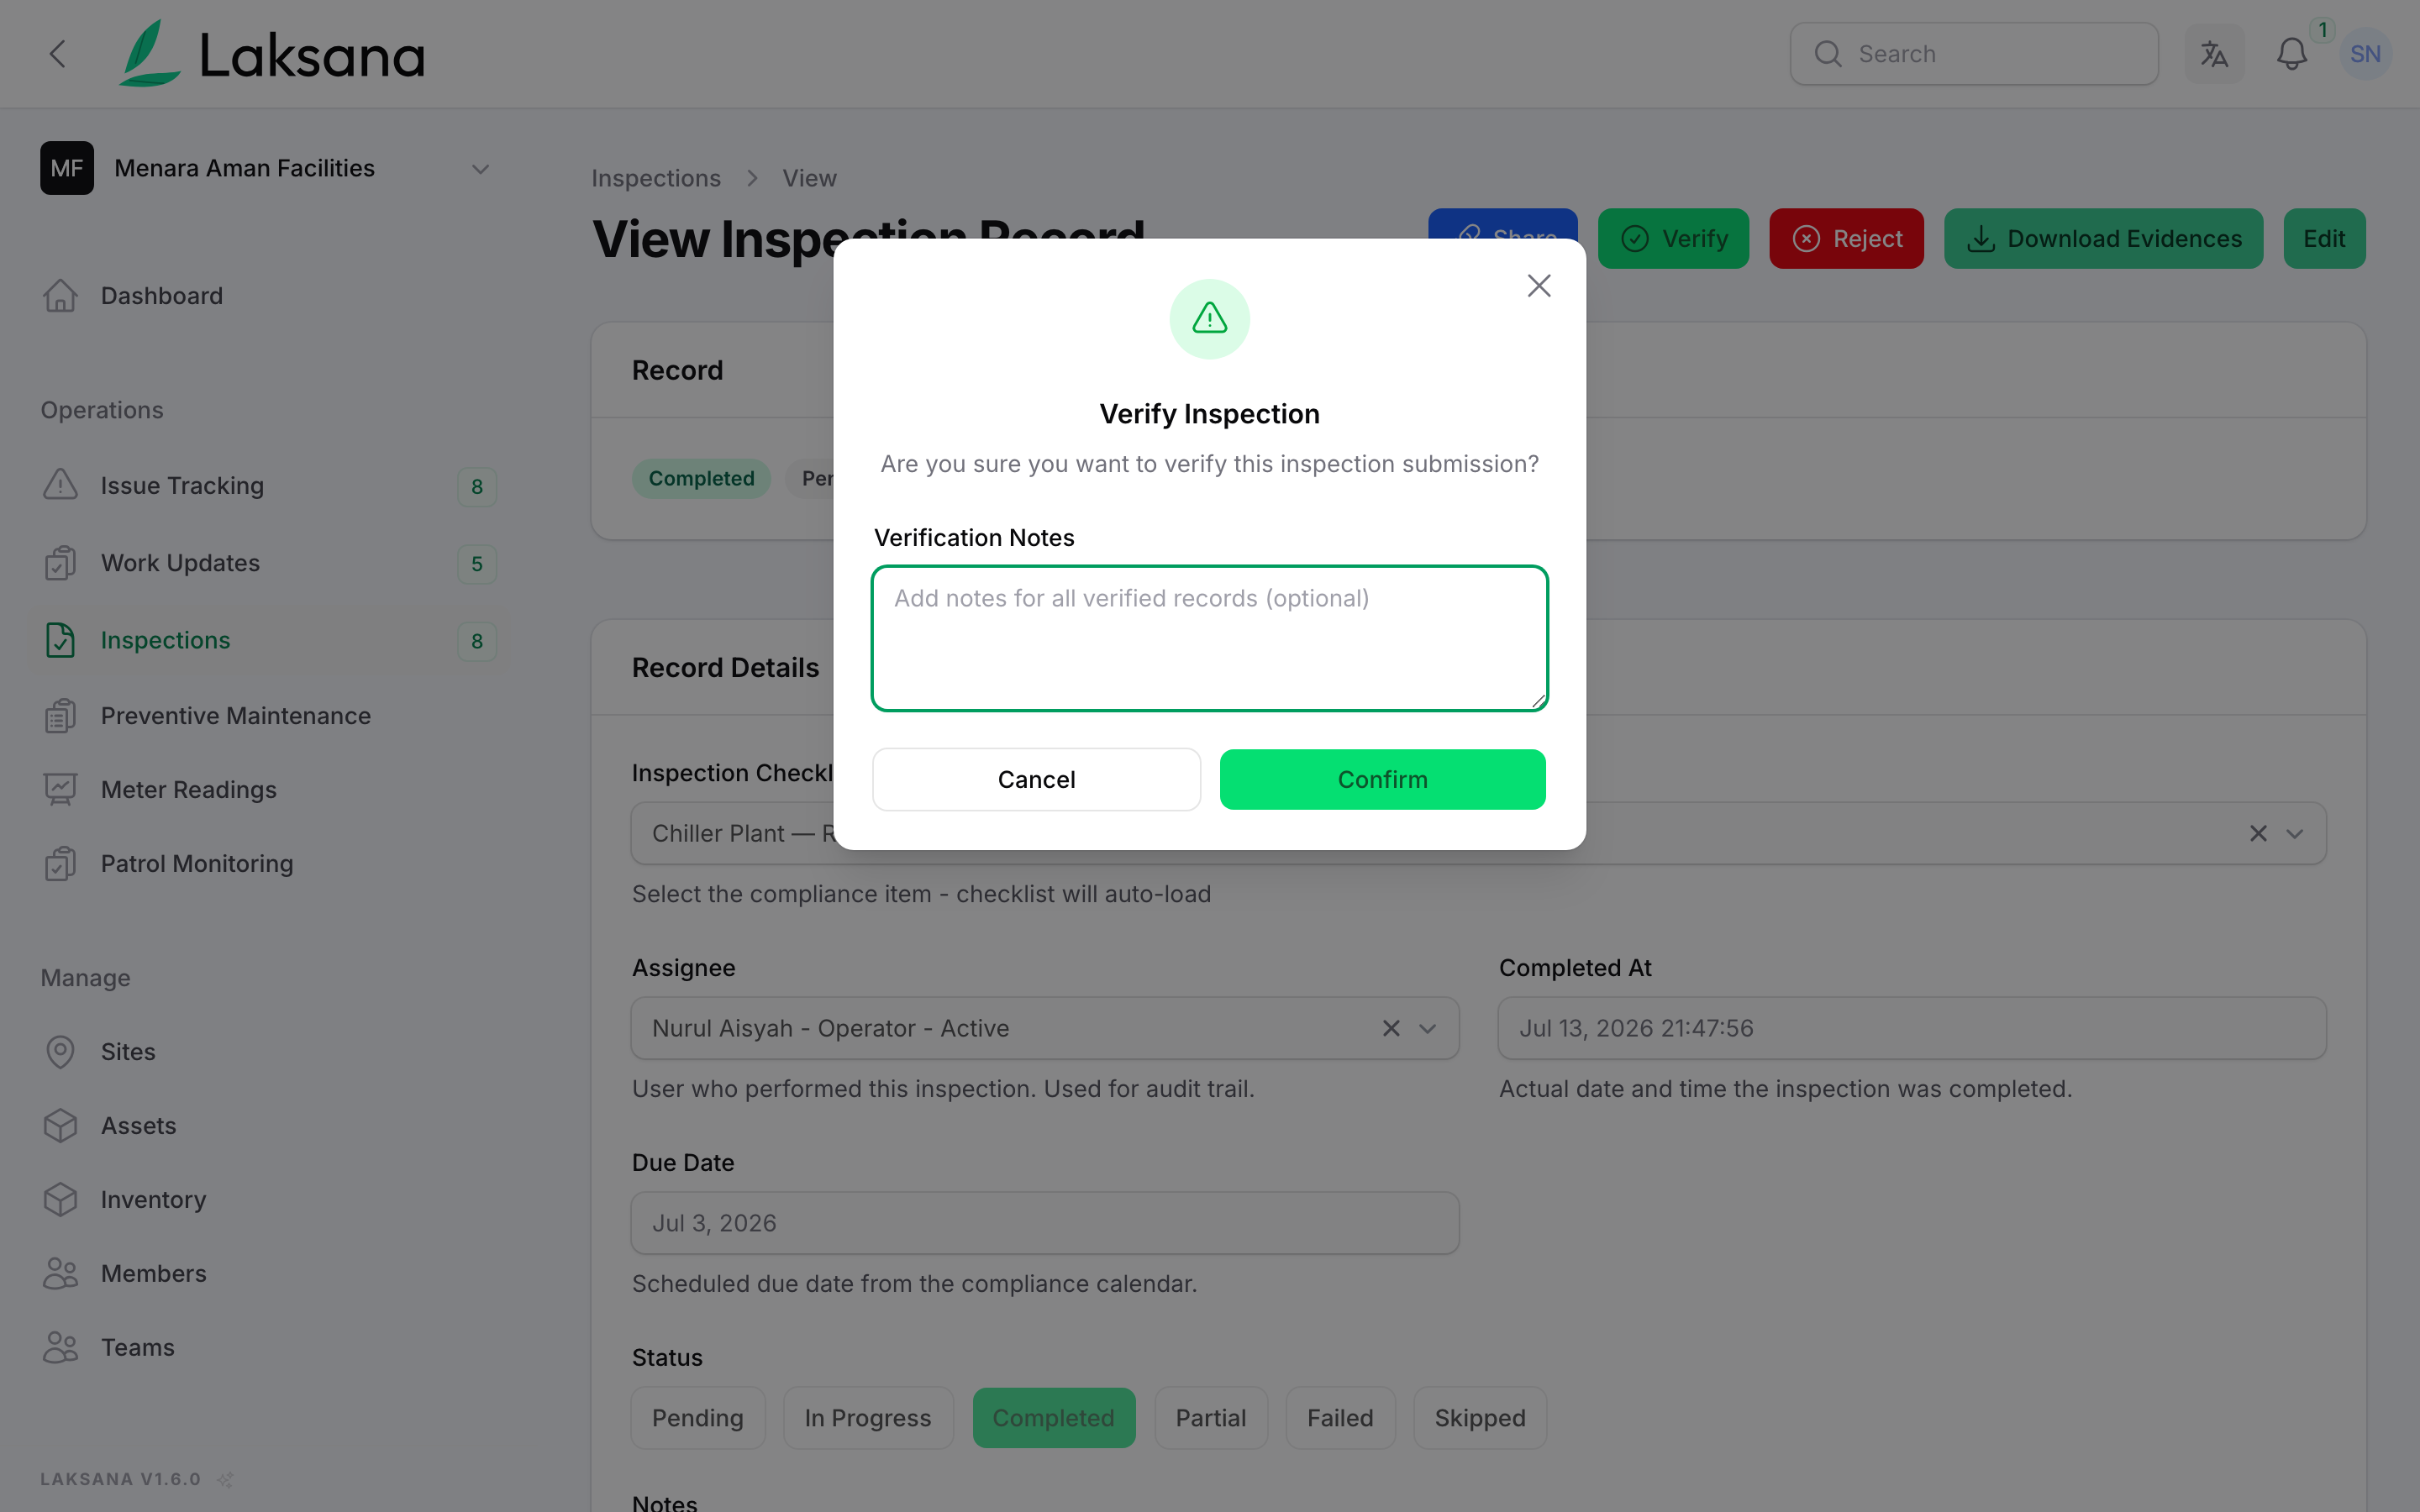Click the Members people icon
2420x1512 pixels.
click(60, 1274)
